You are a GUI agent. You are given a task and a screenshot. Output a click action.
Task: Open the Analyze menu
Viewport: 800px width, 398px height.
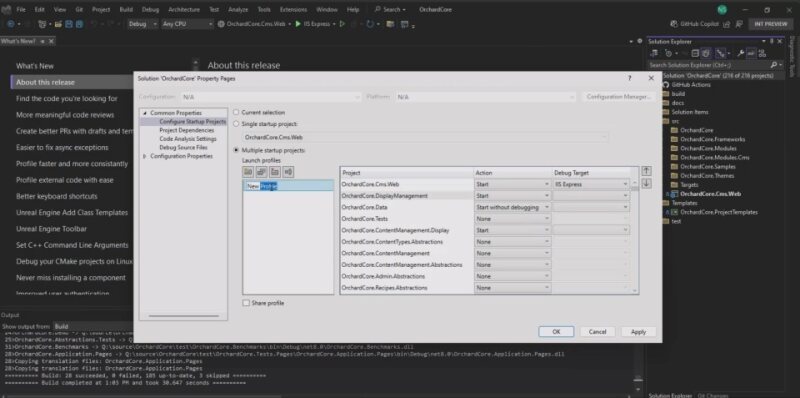(238, 10)
